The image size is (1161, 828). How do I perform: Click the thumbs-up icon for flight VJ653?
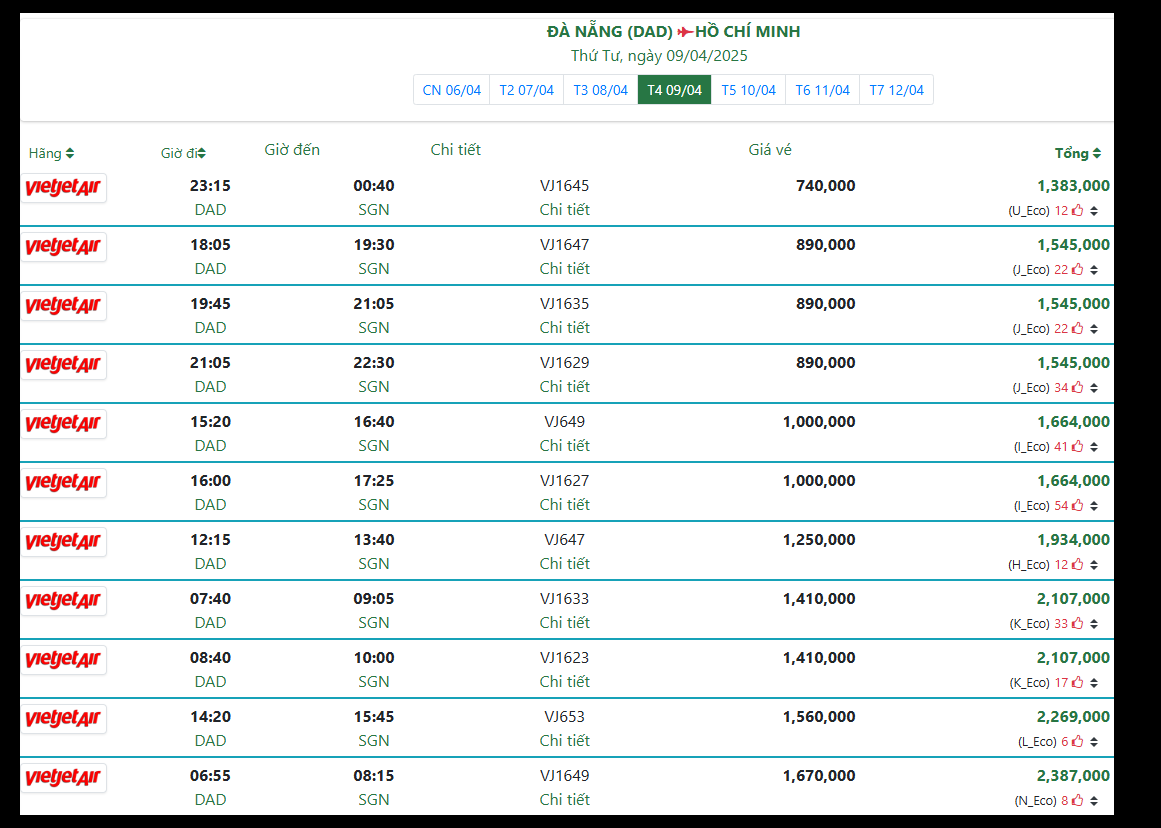[1077, 742]
